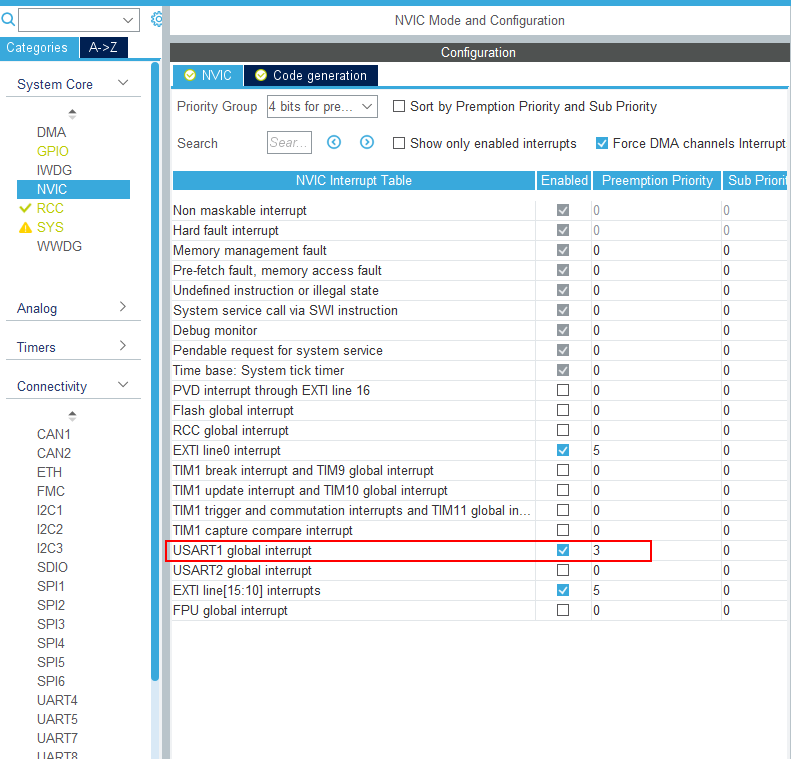The width and height of the screenshot is (791, 759).
Task: Open I2C1 peripheral configuration
Action: (x=49, y=510)
